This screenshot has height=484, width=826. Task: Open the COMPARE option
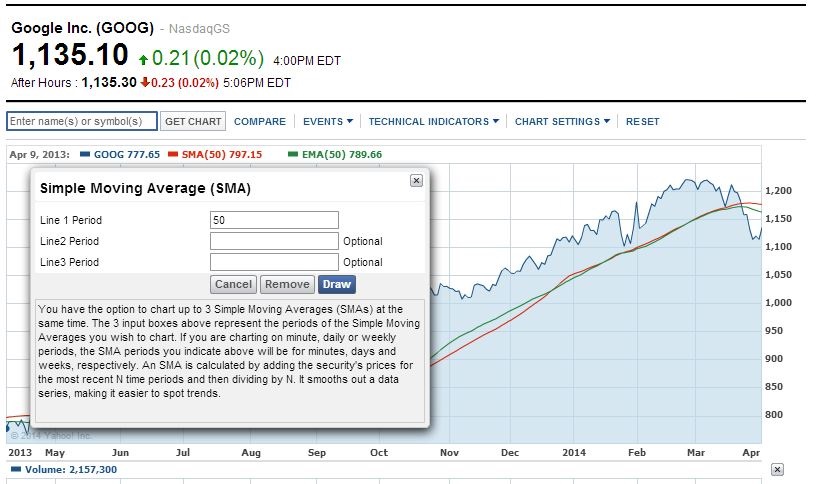pos(260,122)
